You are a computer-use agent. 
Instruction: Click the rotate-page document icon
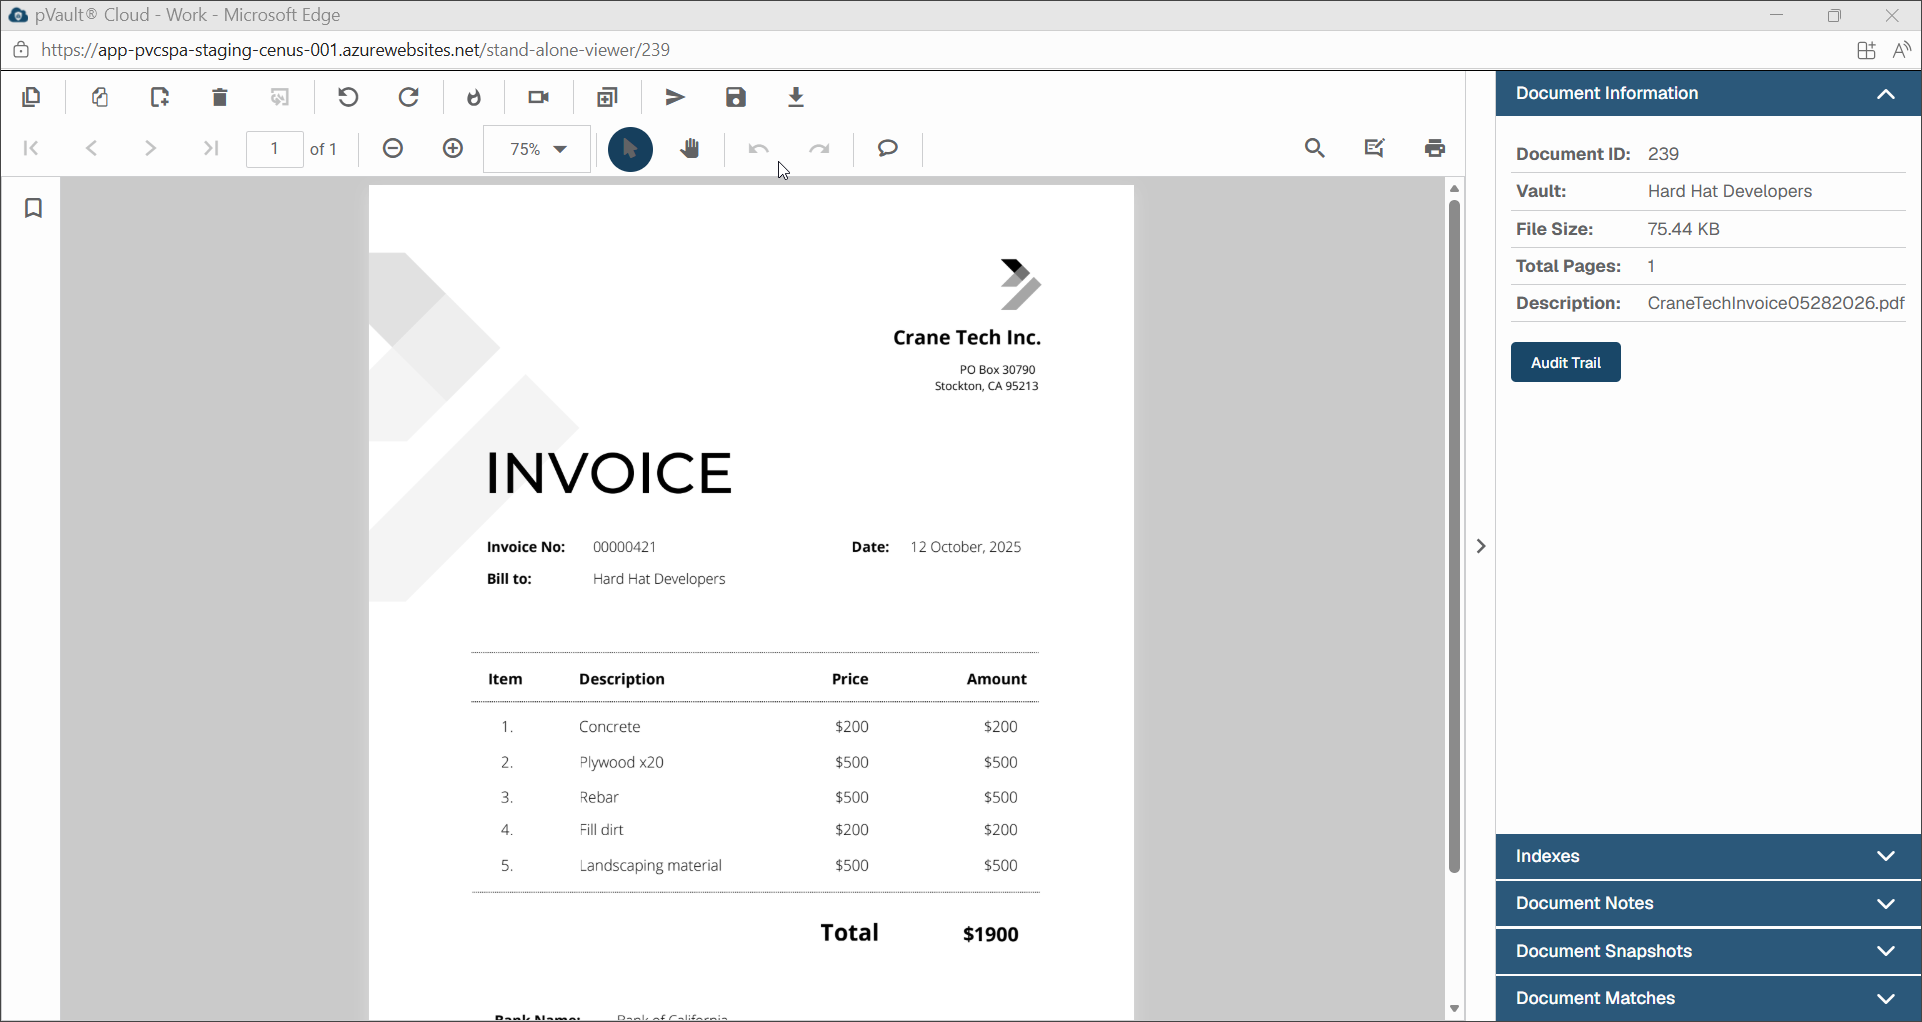coord(100,97)
